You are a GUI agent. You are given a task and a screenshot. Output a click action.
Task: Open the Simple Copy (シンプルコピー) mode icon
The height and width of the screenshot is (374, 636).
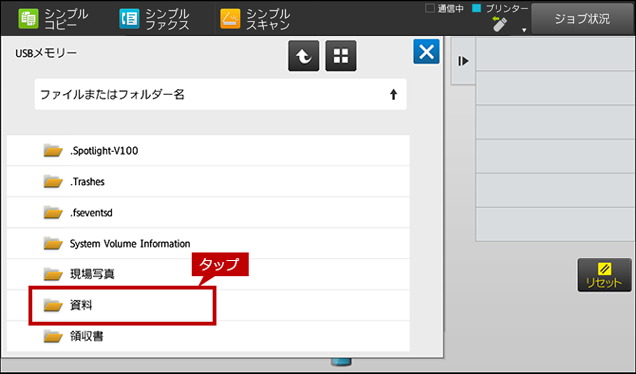(x=28, y=19)
